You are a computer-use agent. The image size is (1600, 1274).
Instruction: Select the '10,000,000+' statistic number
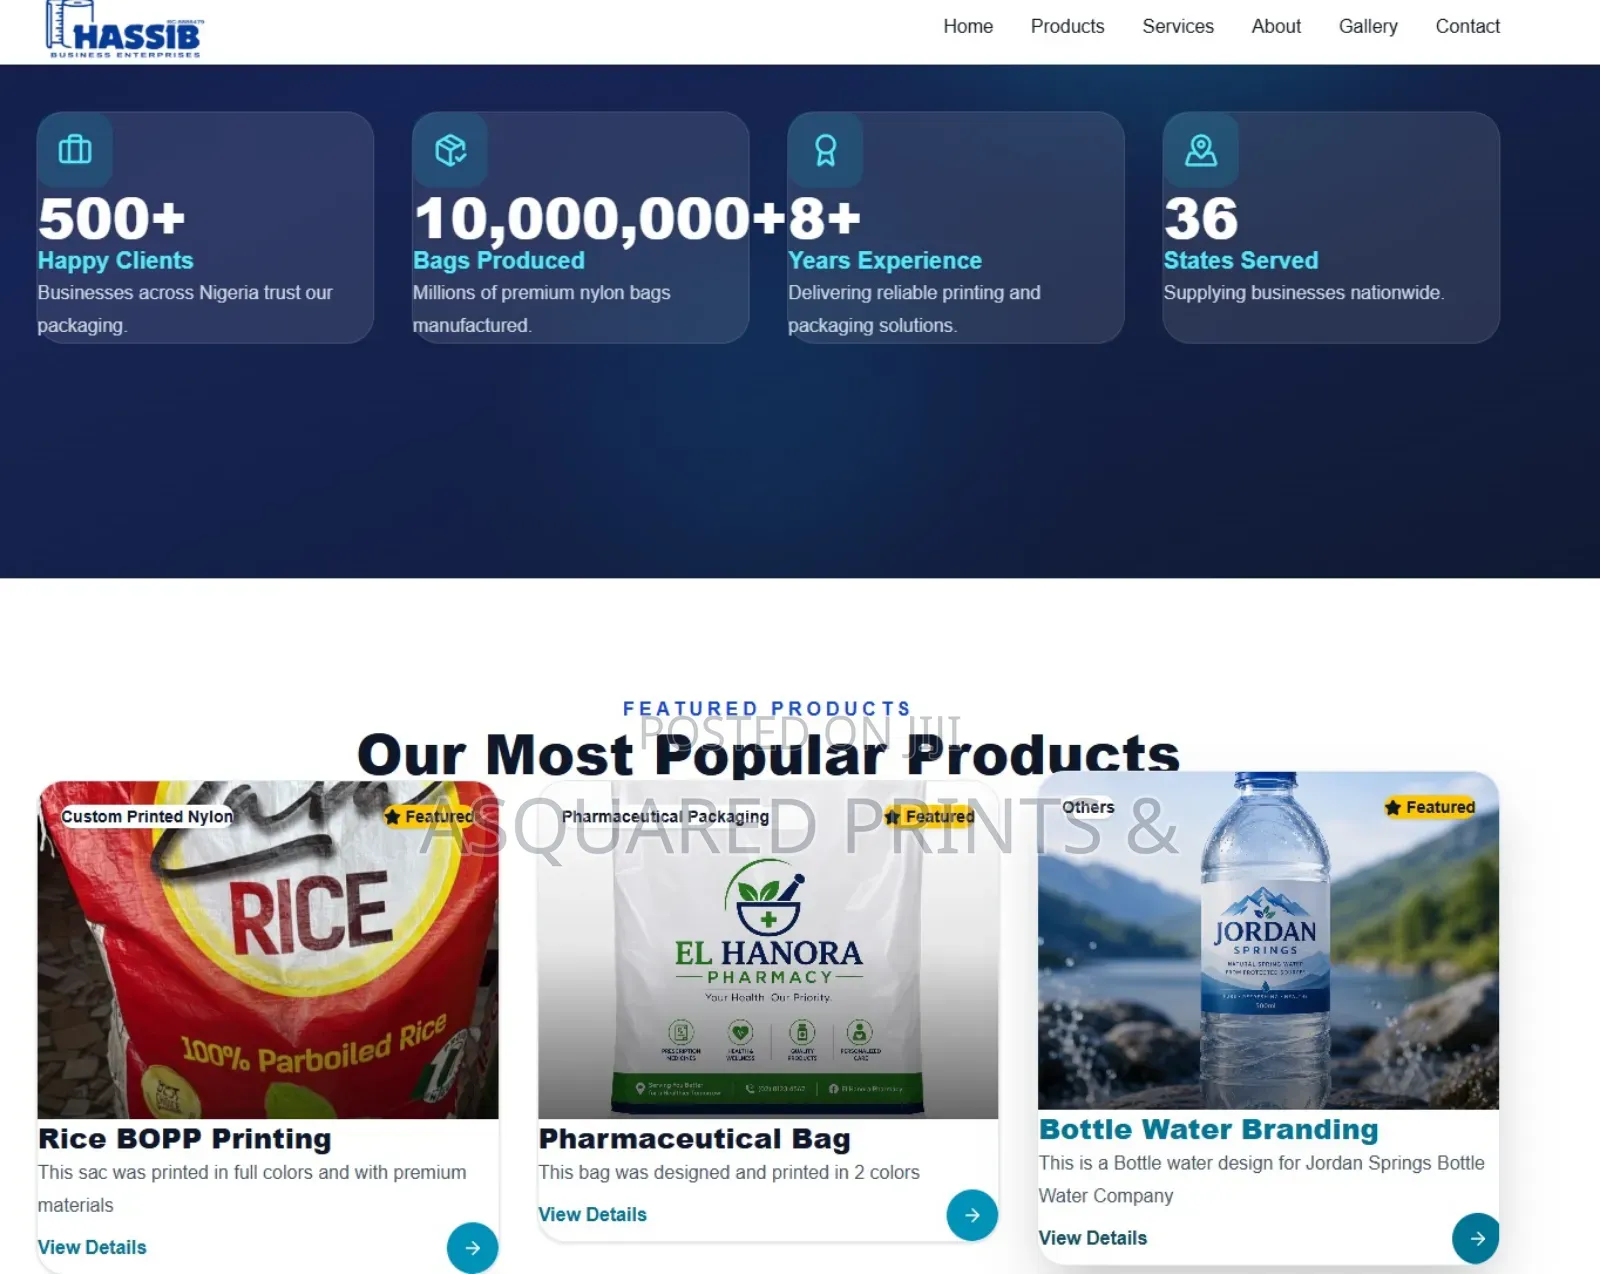[x=600, y=218]
